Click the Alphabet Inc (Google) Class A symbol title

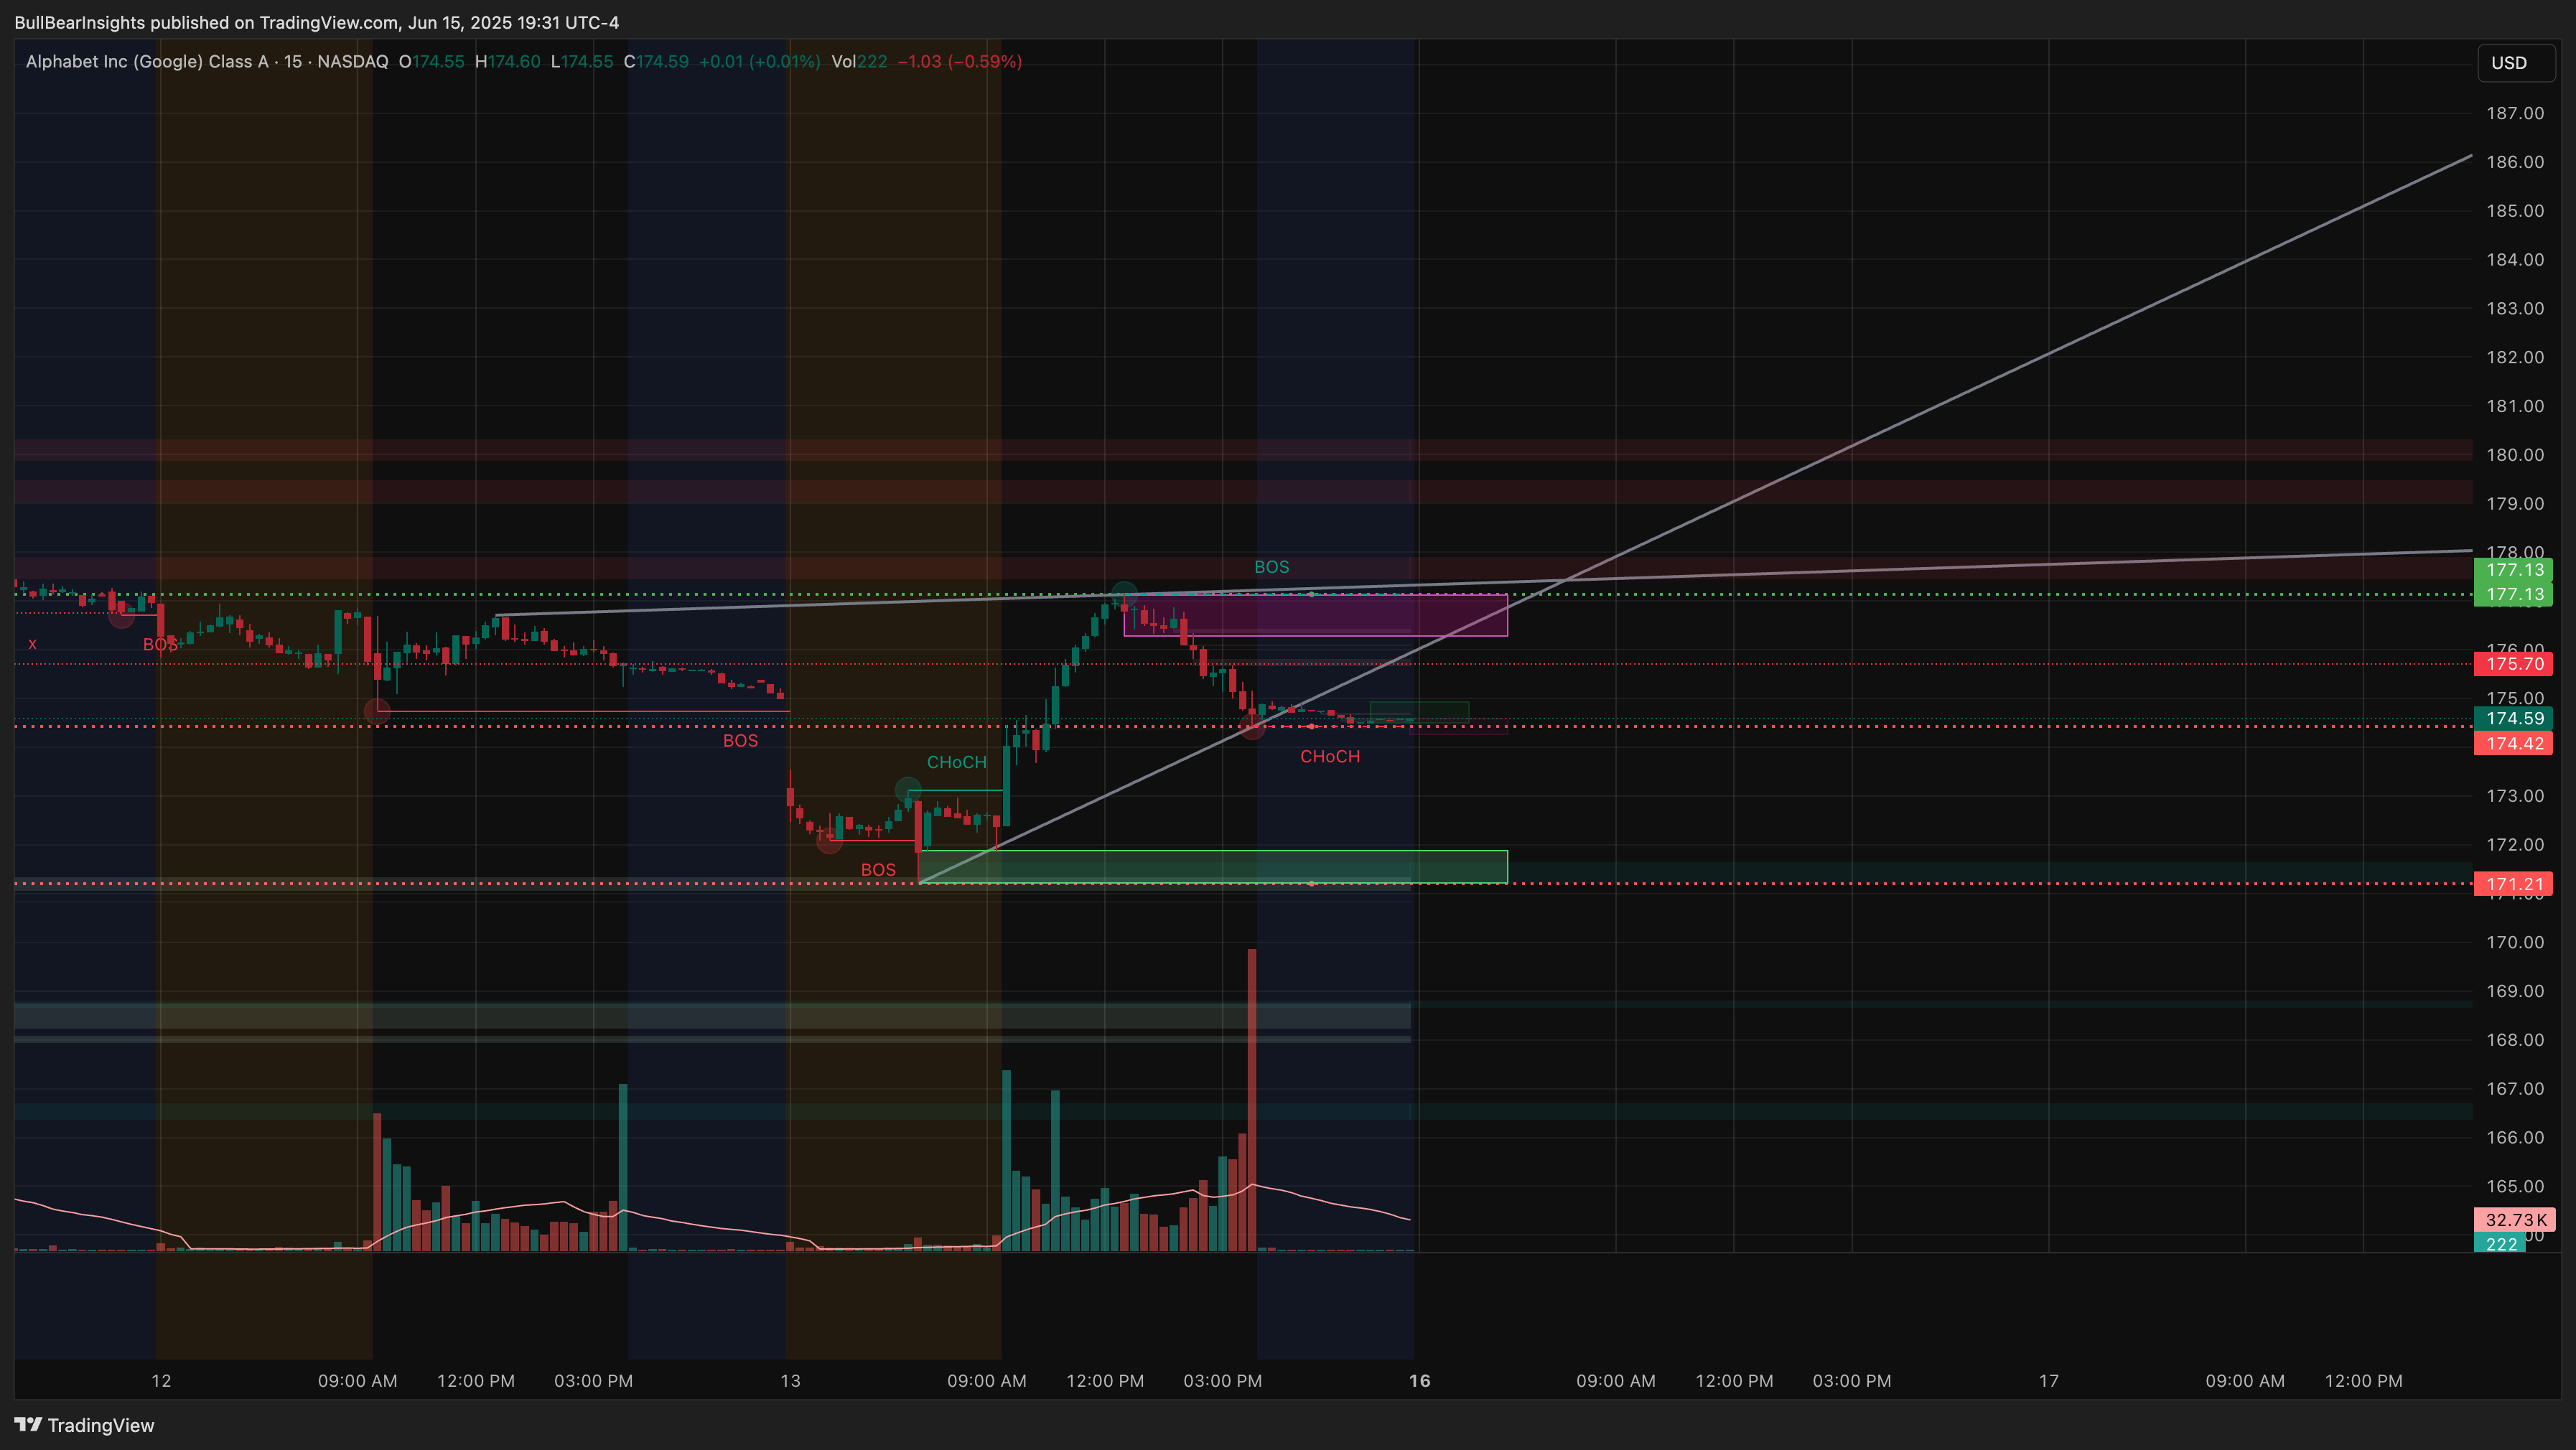147,62
